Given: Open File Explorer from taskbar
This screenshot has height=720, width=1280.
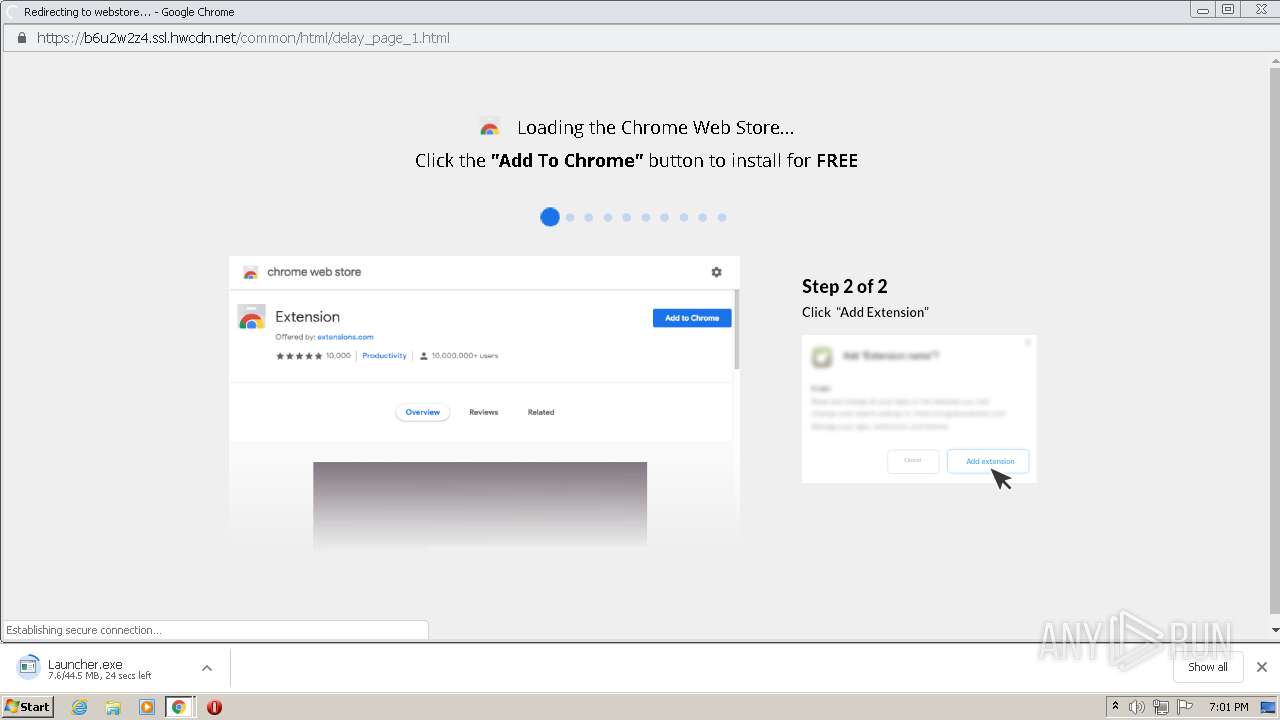Looking at the screenshot, I should [113, 707].
